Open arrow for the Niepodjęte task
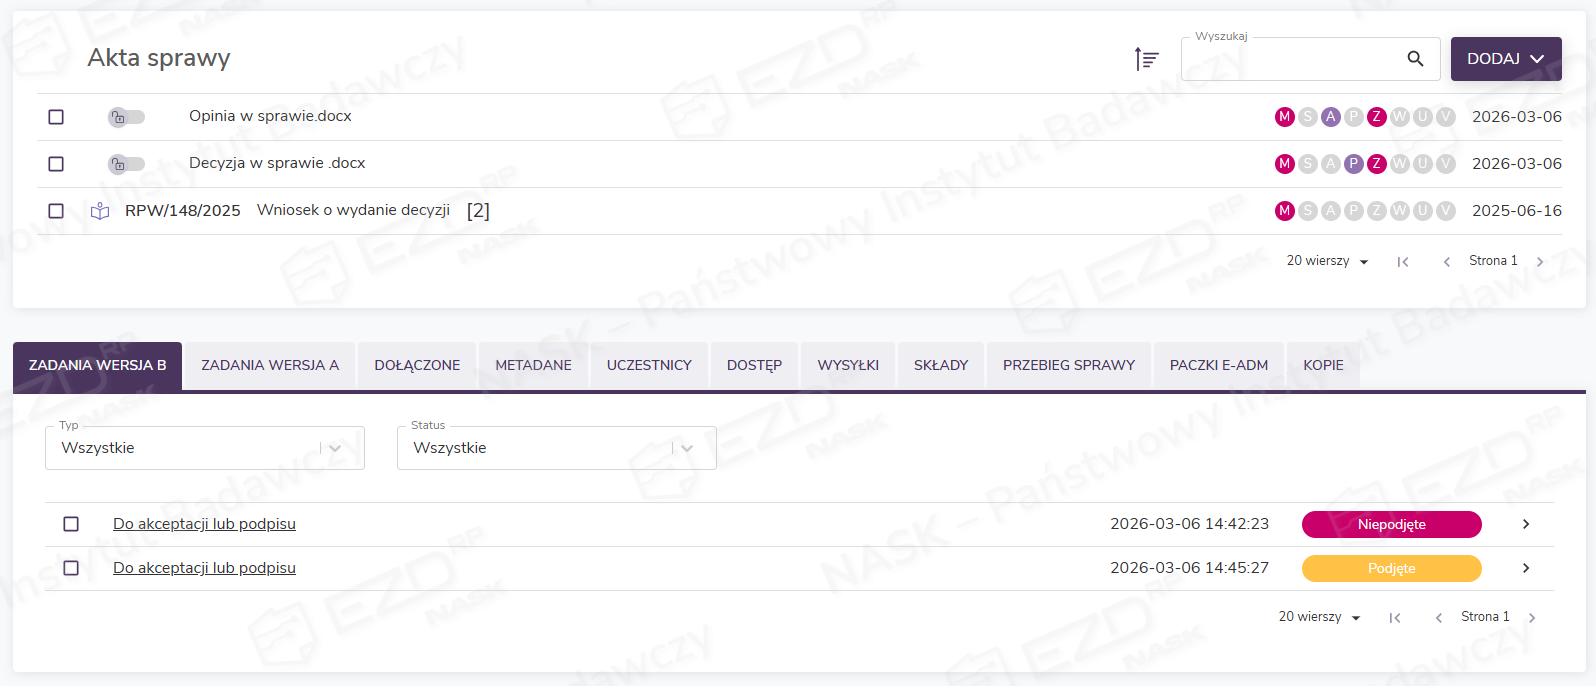Image resolution: width=1596 pixels, height=686 pixels. (x=1526, y=524)
